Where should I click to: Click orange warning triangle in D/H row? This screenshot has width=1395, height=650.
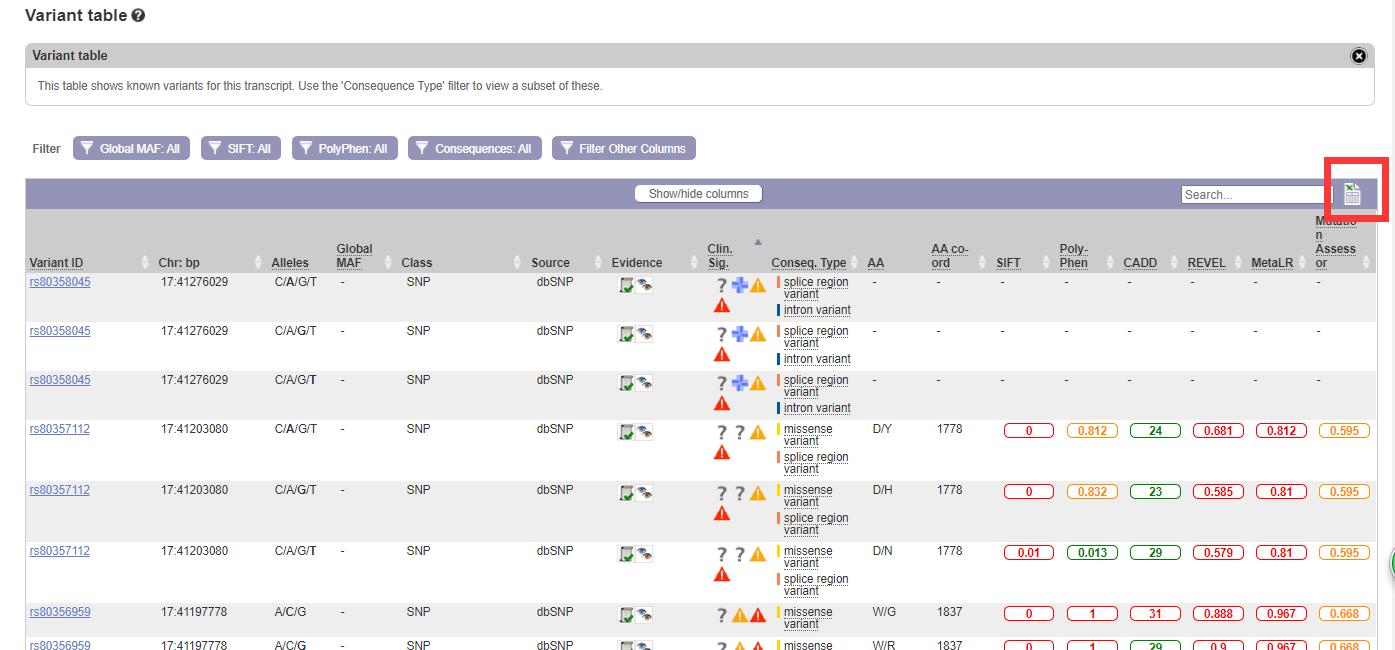[758, 494]
